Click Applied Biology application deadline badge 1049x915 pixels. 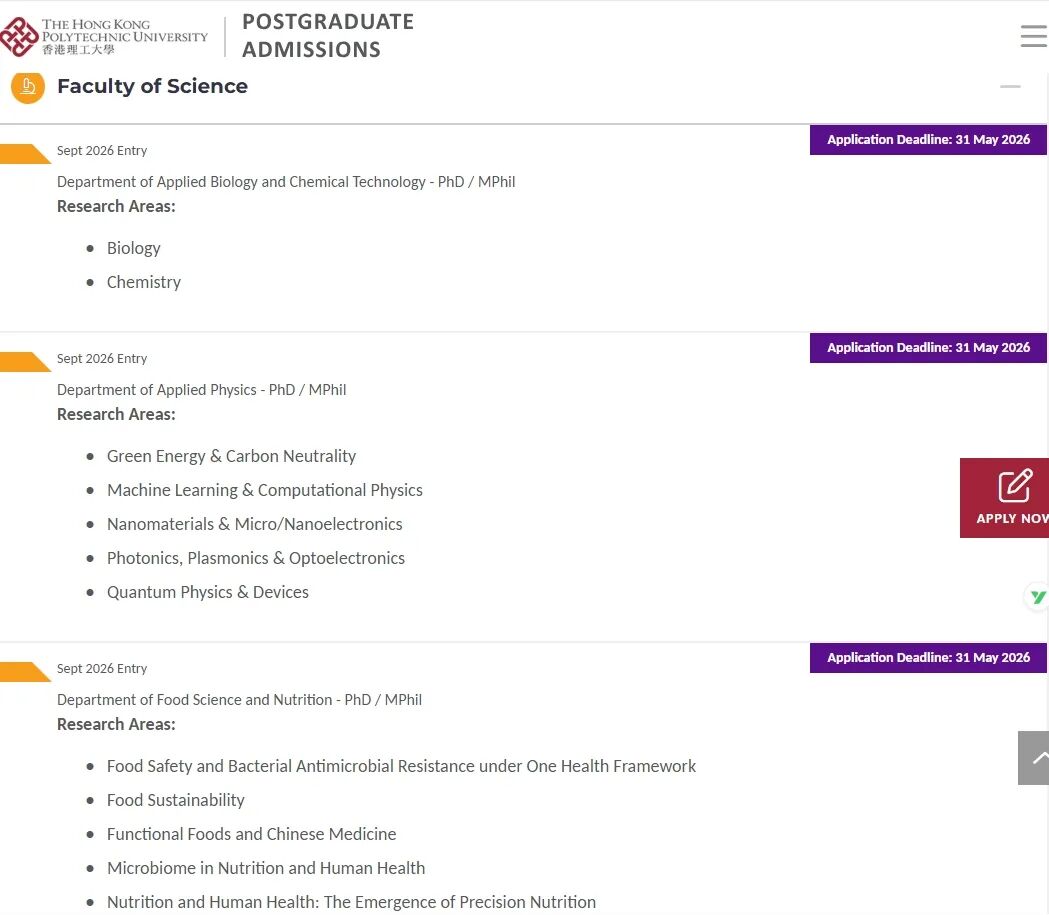[x=928, y=140]
